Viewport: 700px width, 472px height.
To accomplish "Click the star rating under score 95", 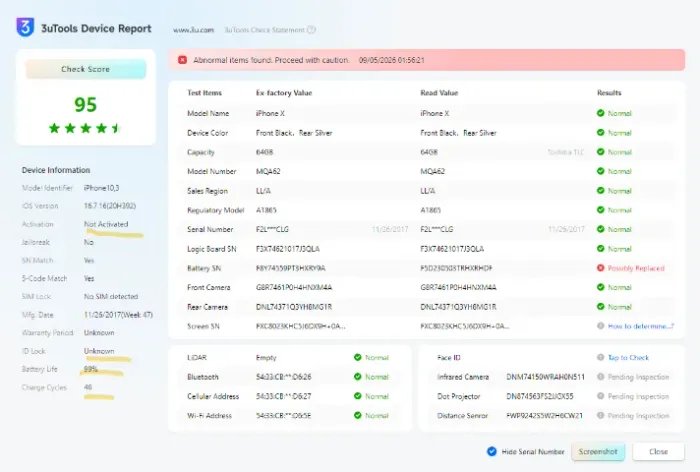I will 85,129.
